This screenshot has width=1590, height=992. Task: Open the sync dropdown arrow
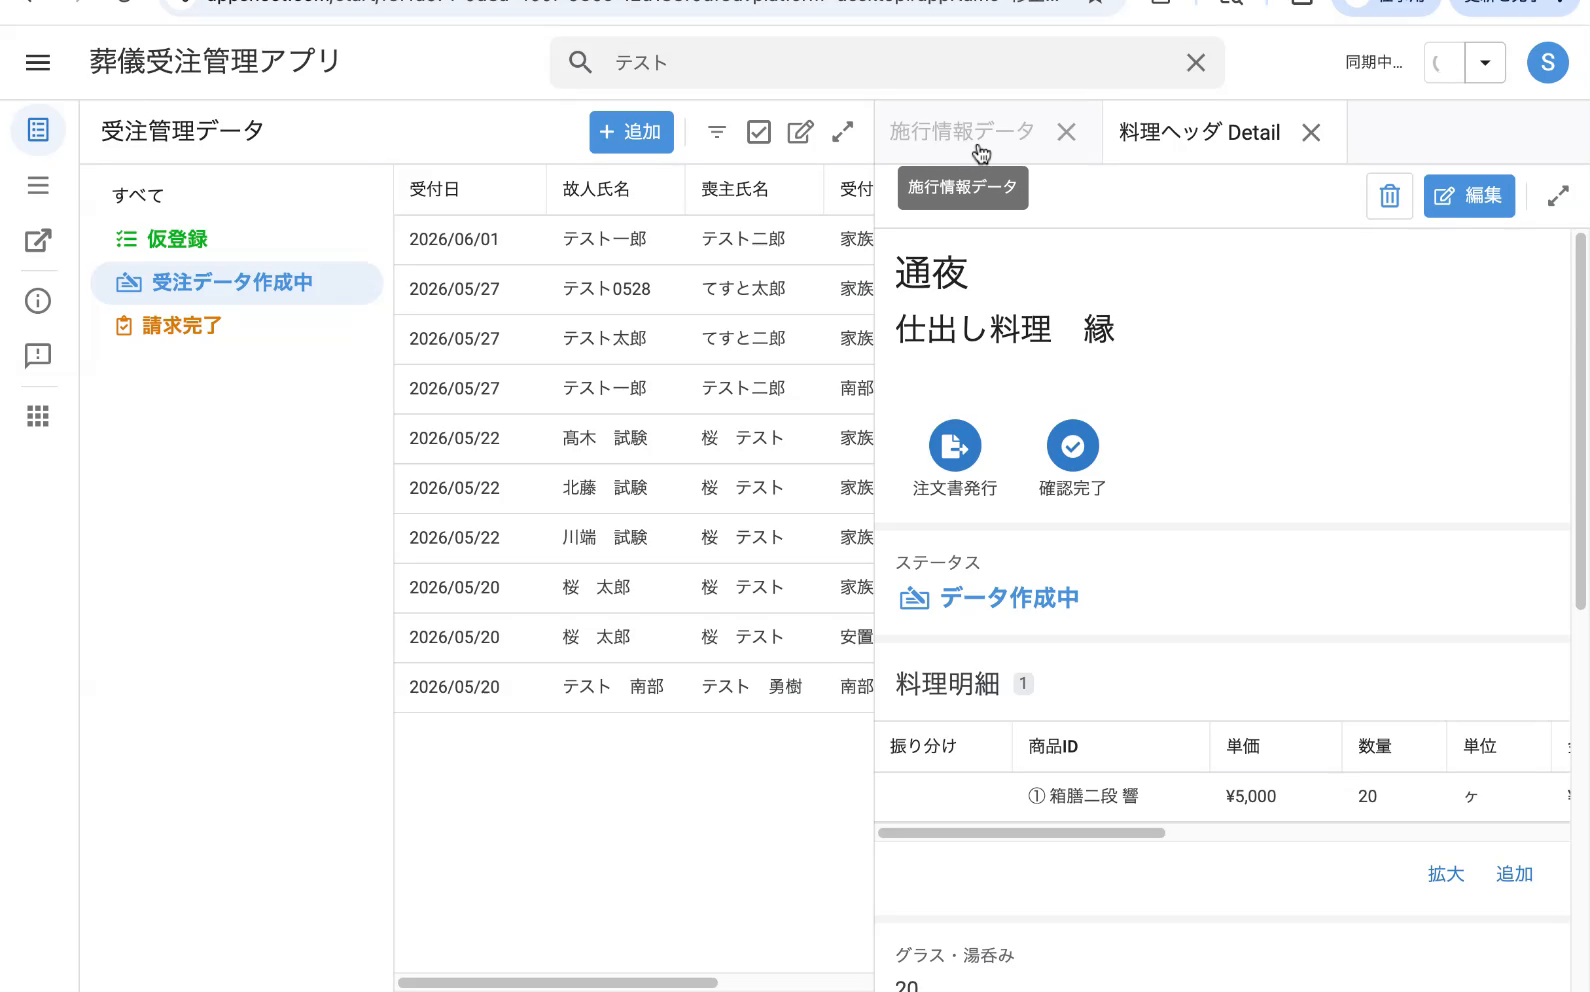point(1485,63)
